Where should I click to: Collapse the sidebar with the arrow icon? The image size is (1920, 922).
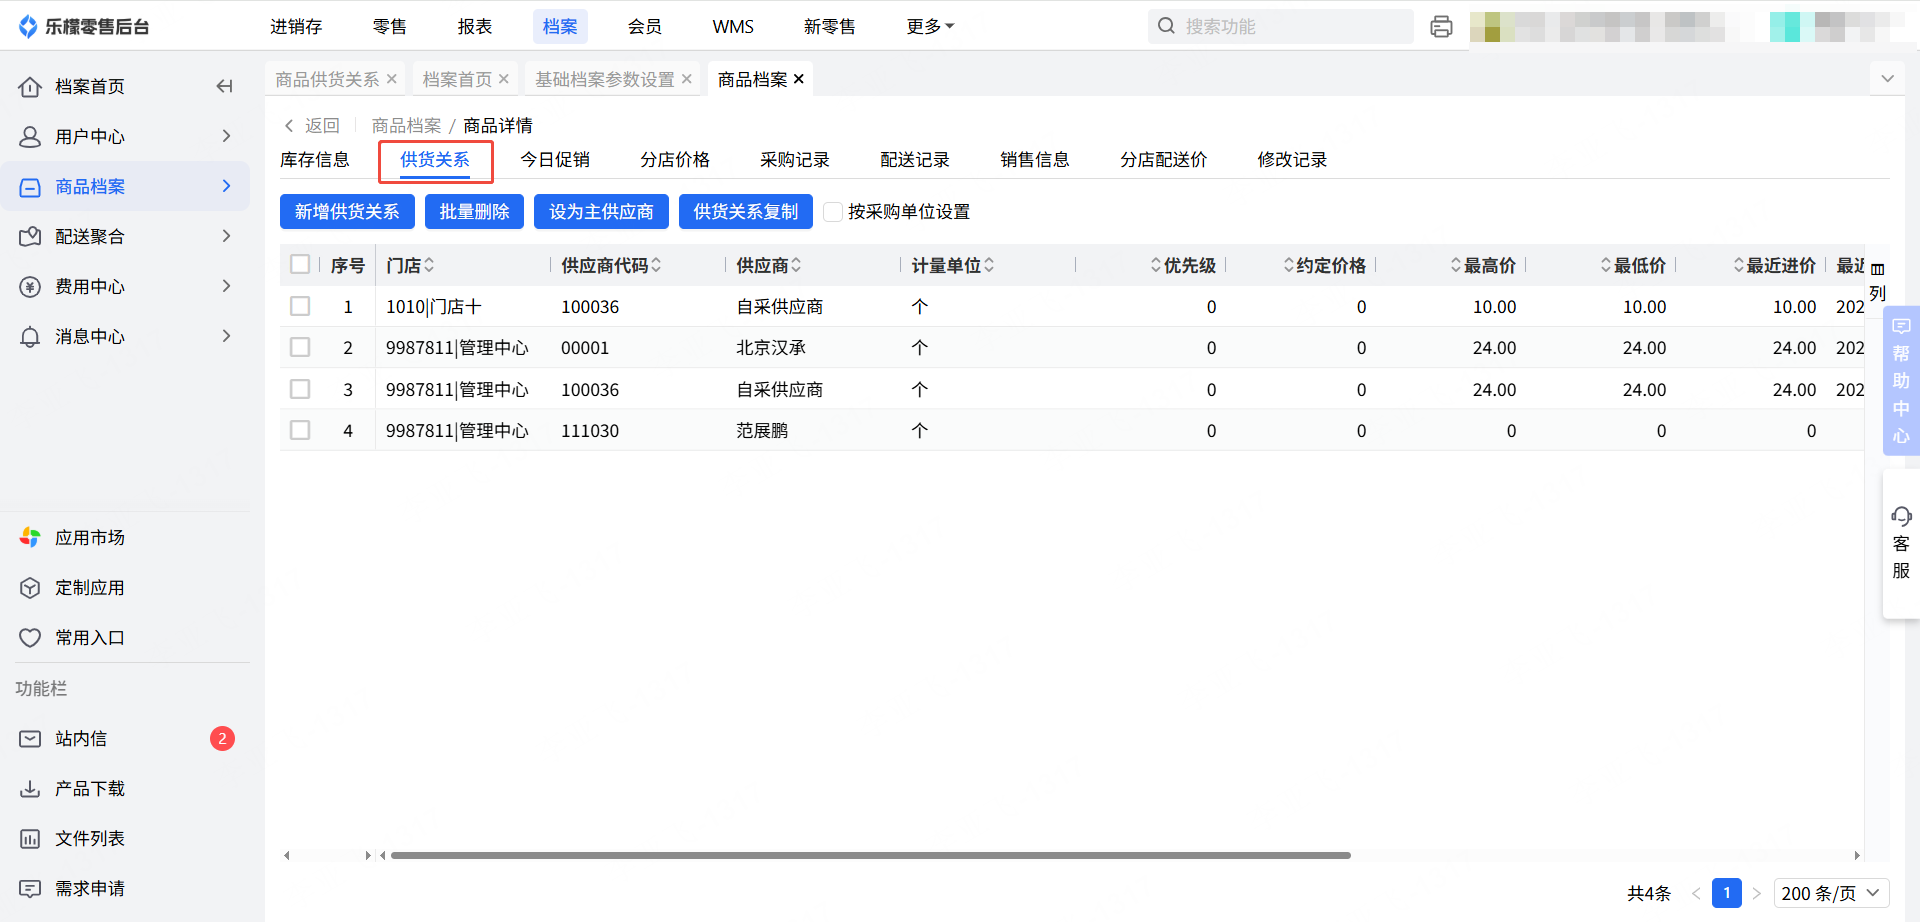coord(224,87)
